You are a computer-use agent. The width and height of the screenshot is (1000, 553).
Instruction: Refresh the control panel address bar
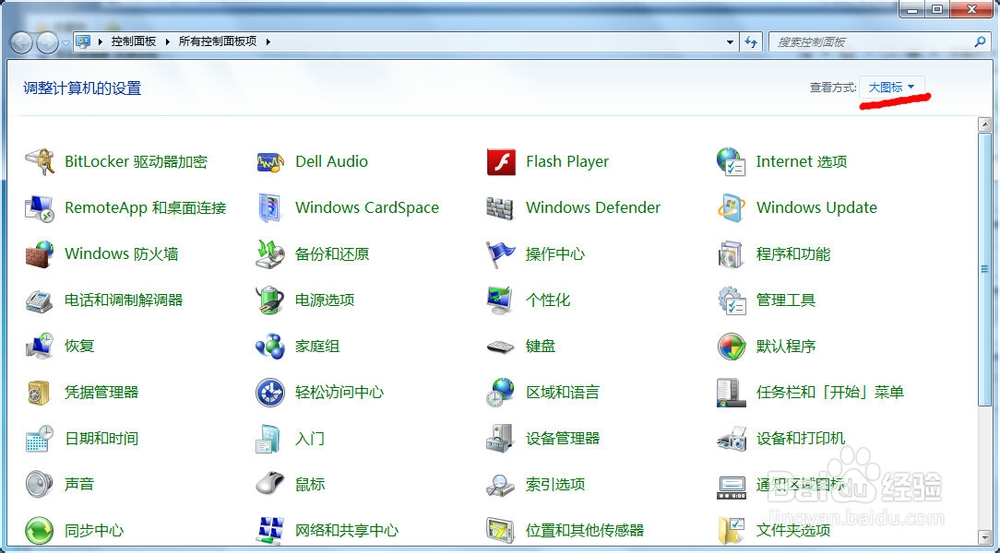click(x=751, y=42)
